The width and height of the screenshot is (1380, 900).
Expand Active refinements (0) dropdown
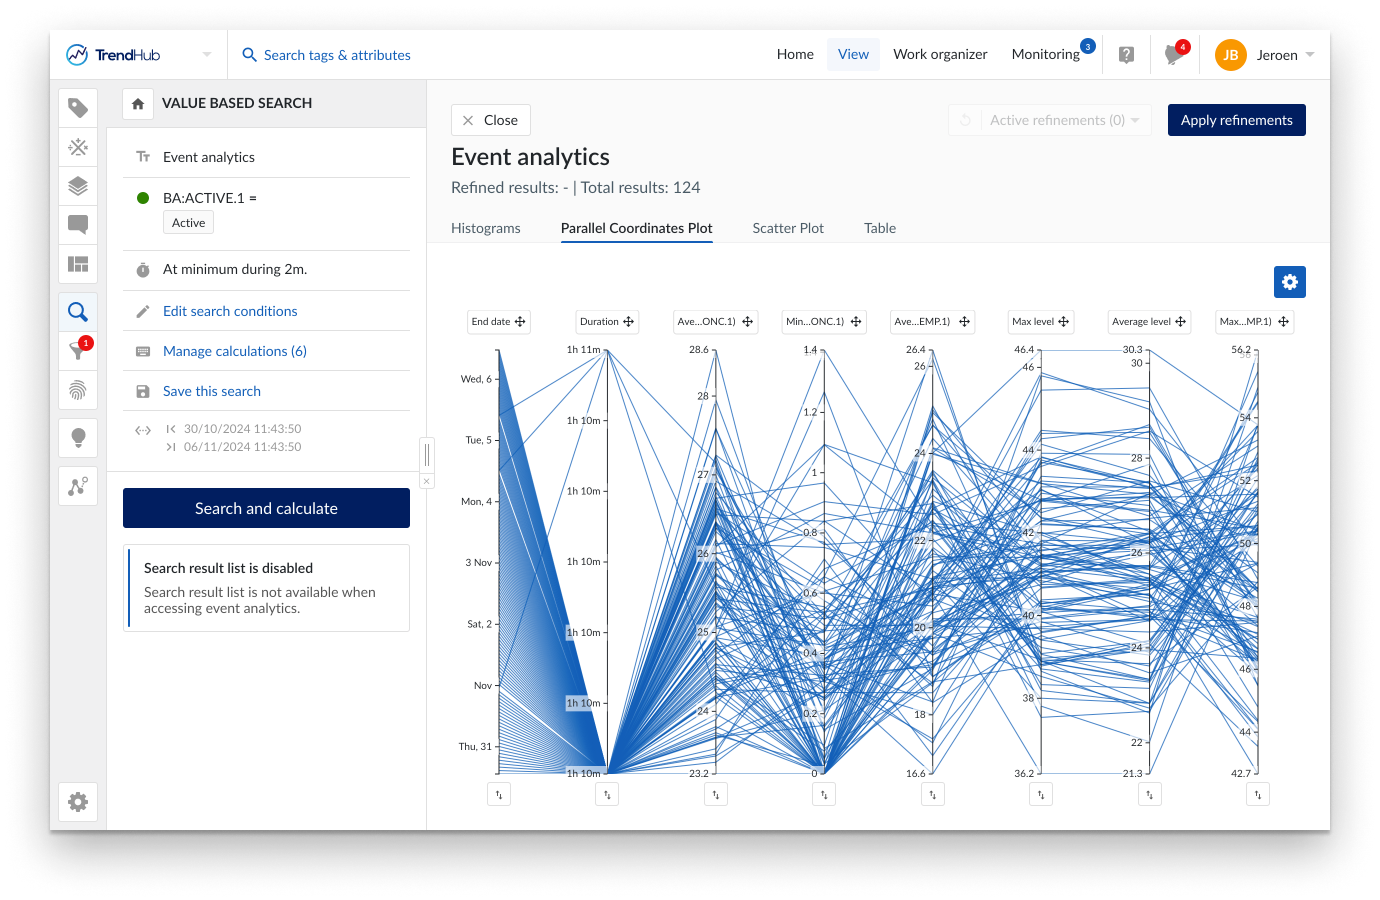click(1135, 120)
